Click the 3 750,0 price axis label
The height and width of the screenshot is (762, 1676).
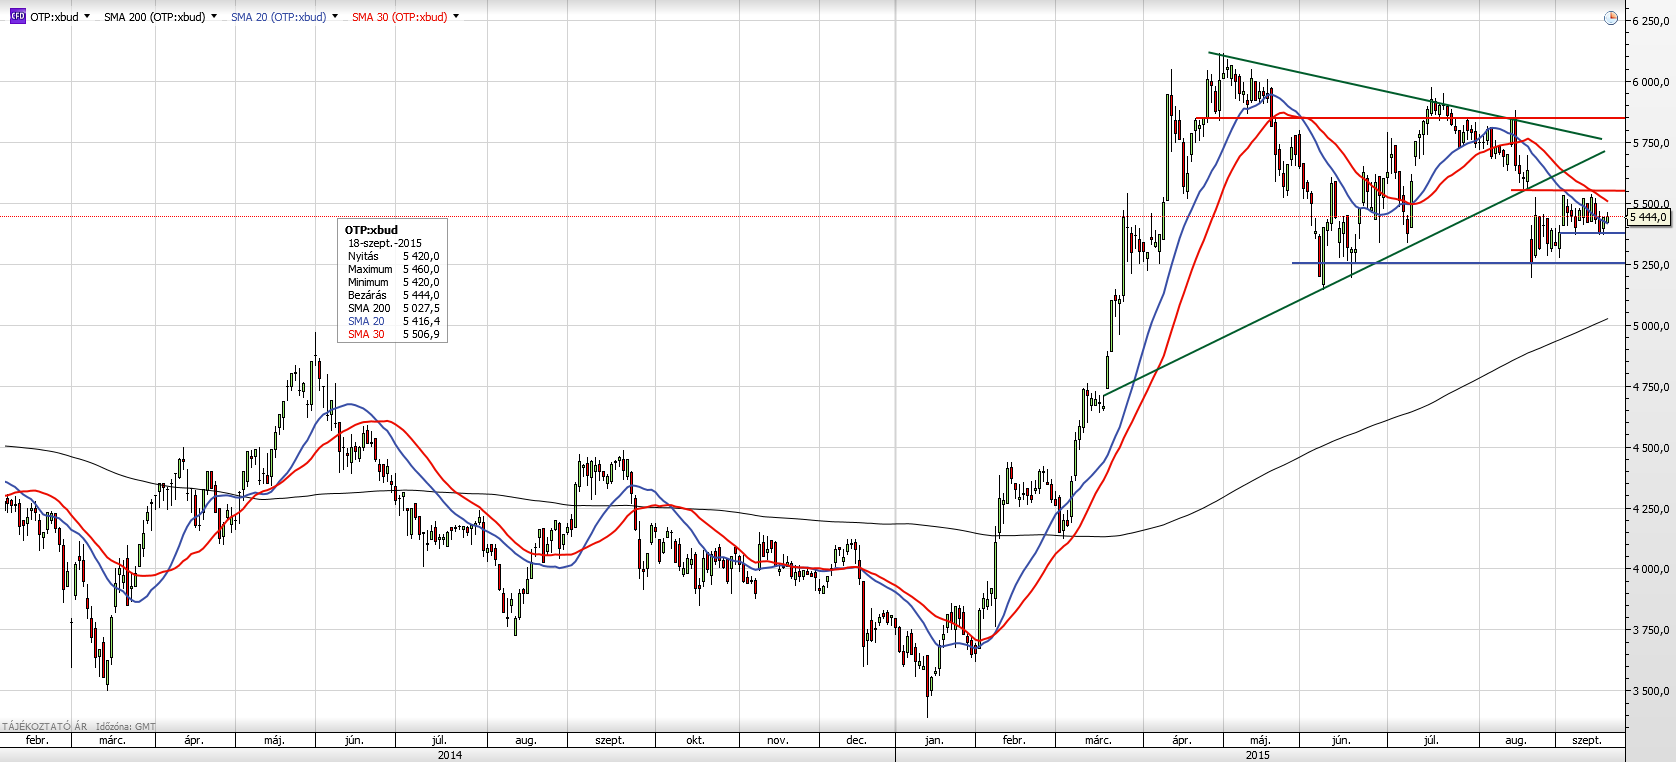pyautogui.click(x=1651, y=630)
